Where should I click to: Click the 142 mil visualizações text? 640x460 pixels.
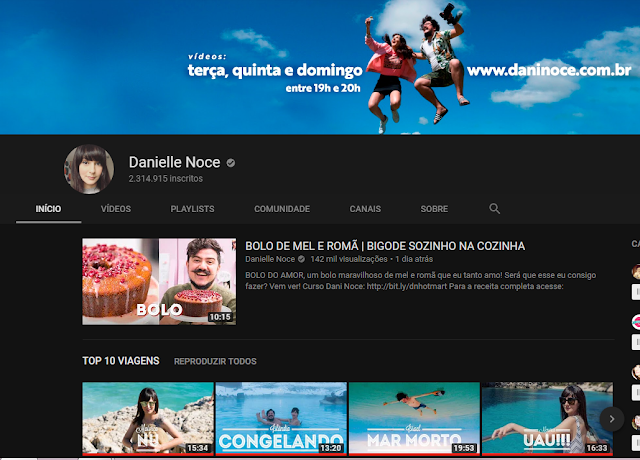349,259
